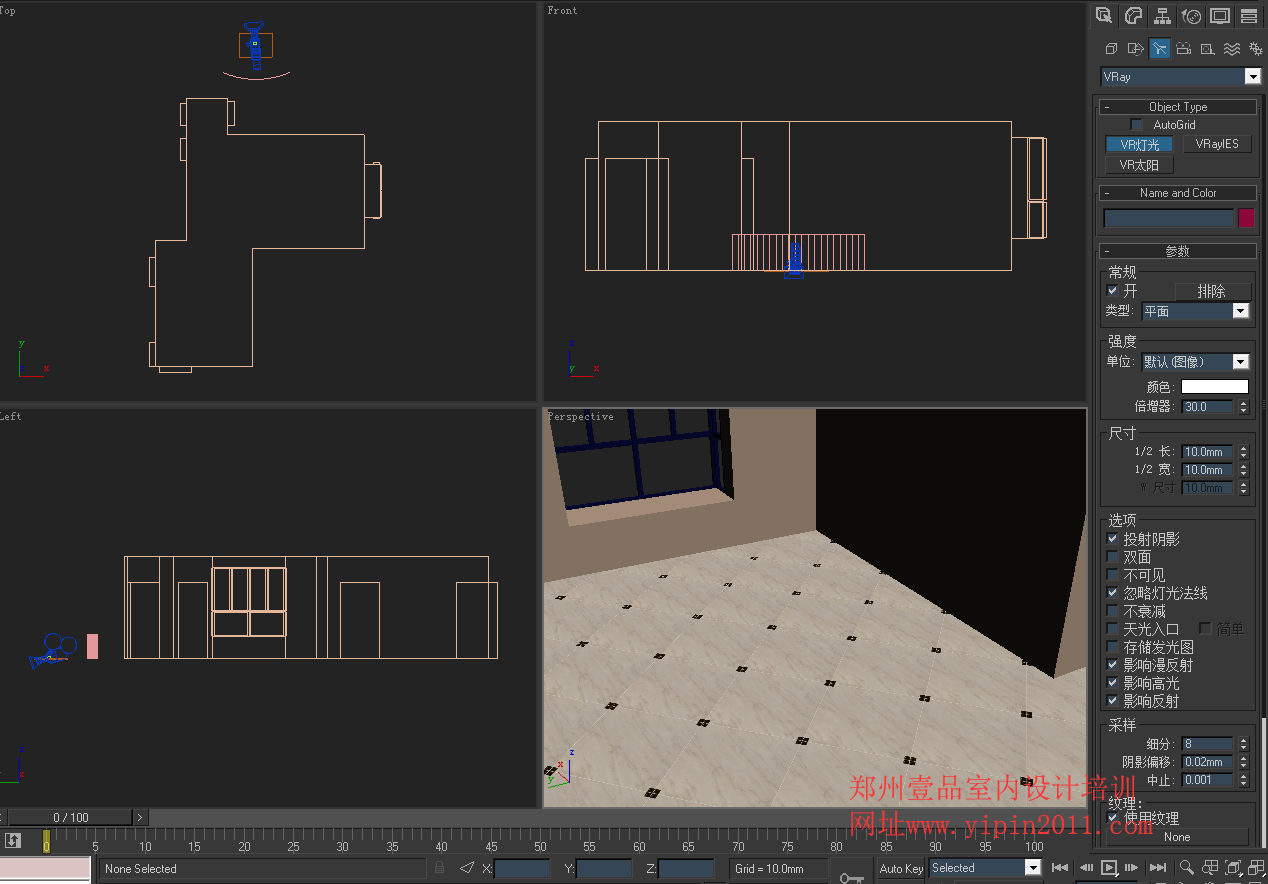Click the 倍增器 multiplier value field

tap(1207, 407)
